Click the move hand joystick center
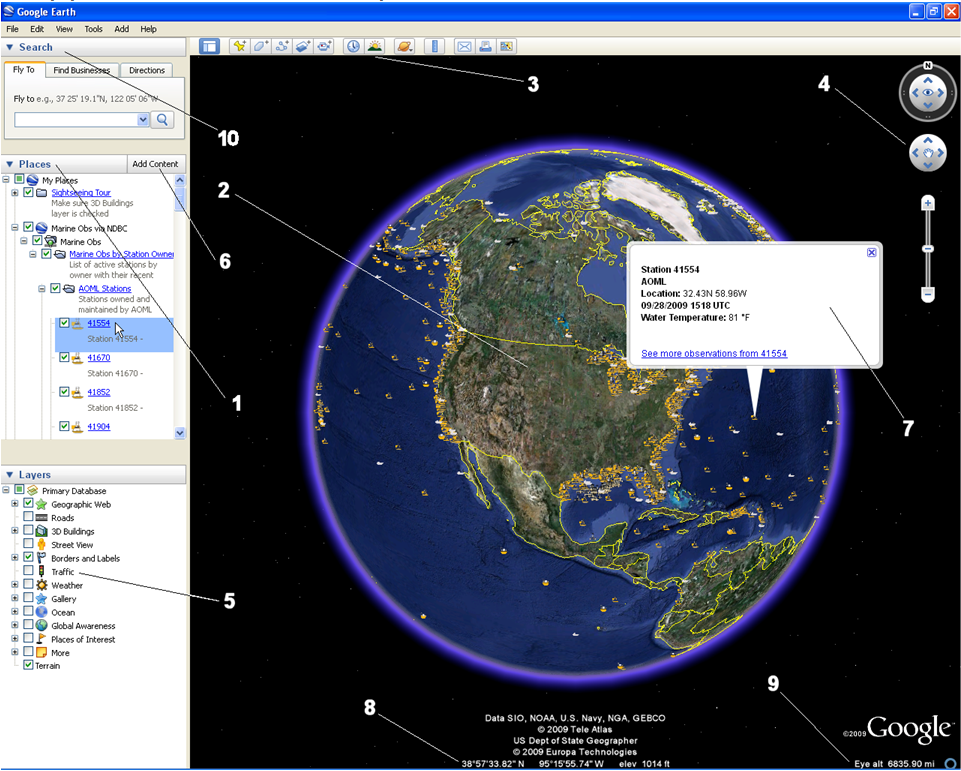The width and height of the screenshot is (961, 771). coord(928,153)
